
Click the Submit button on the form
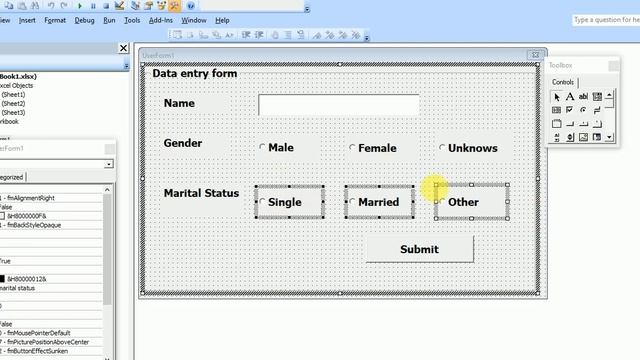coord(420,249)
